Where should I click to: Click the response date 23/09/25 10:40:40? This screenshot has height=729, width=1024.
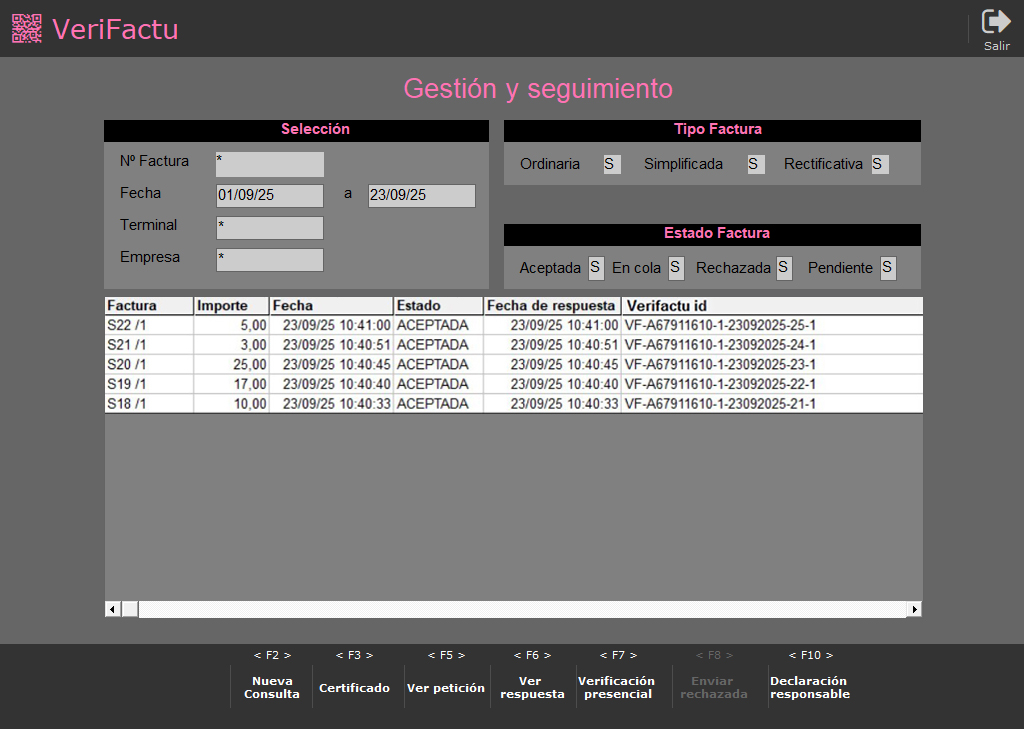[564, 384]
